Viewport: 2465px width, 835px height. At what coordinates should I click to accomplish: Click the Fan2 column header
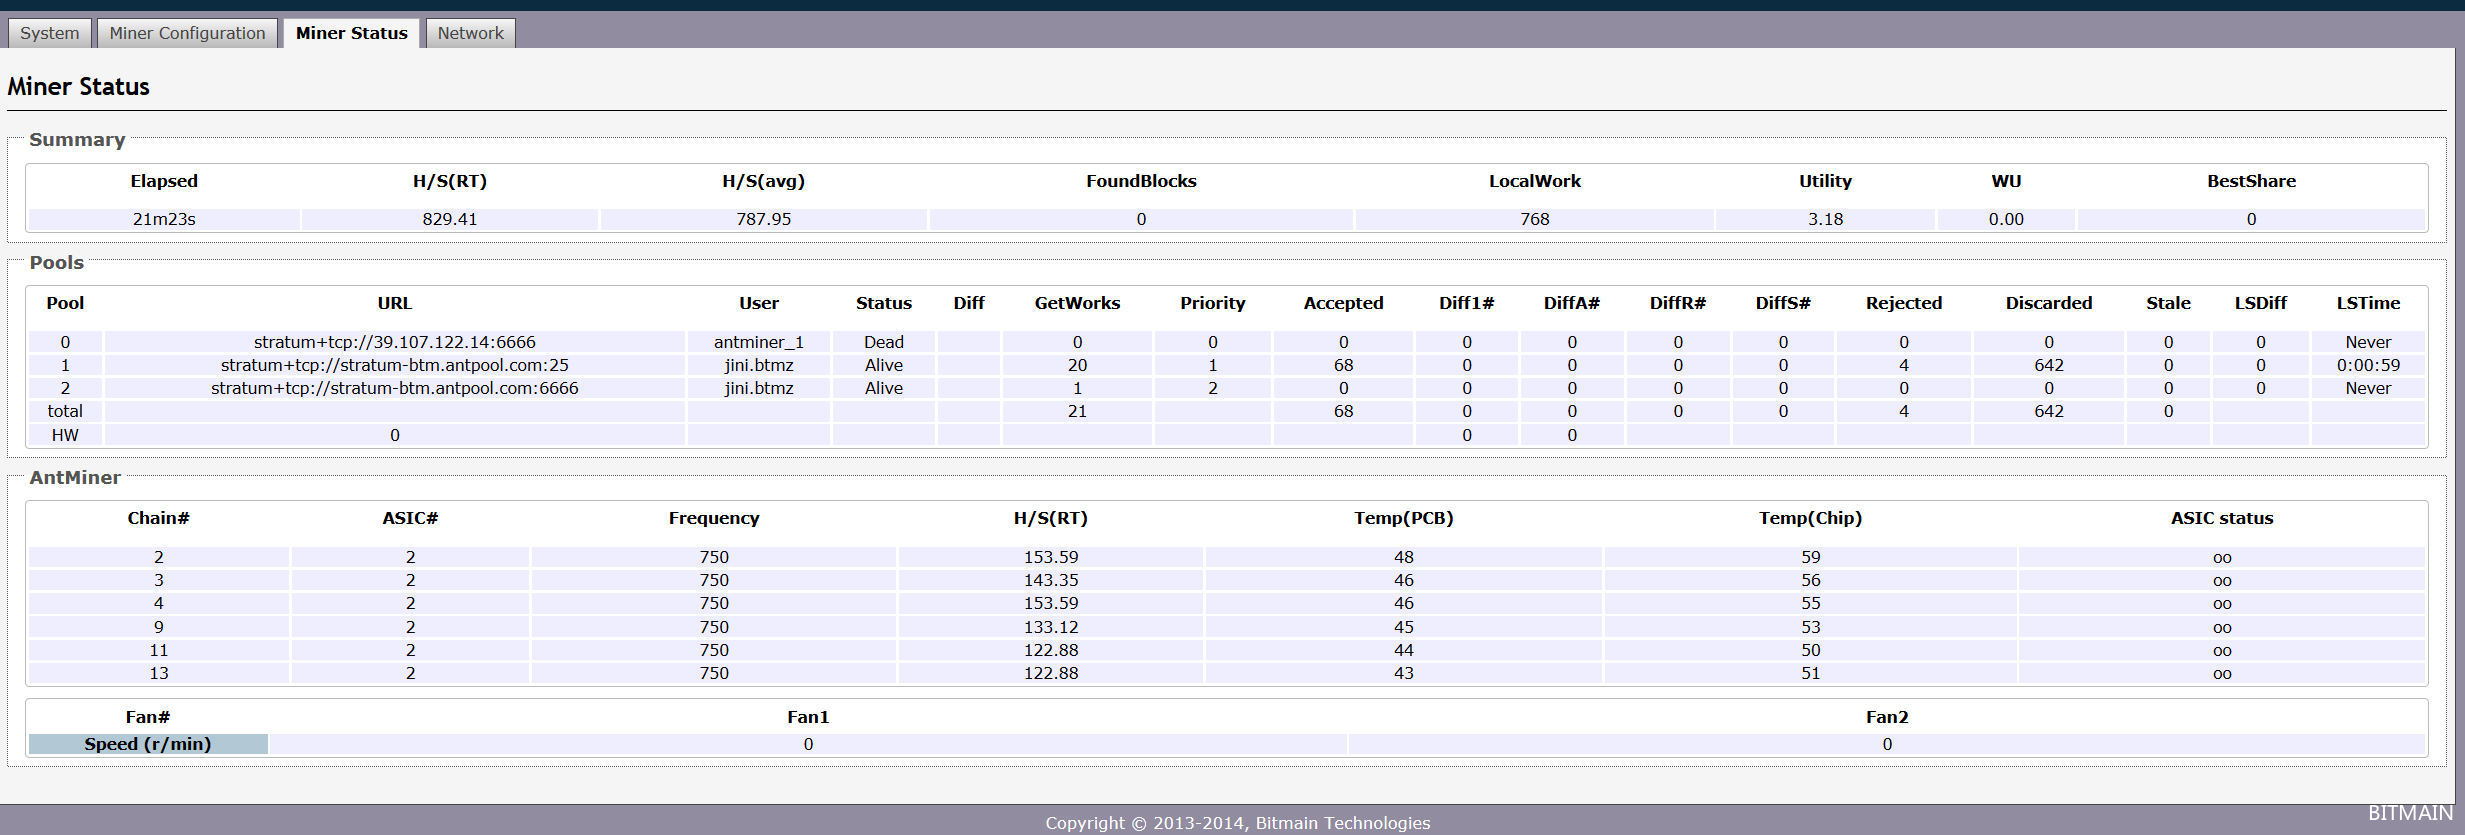1886,717
